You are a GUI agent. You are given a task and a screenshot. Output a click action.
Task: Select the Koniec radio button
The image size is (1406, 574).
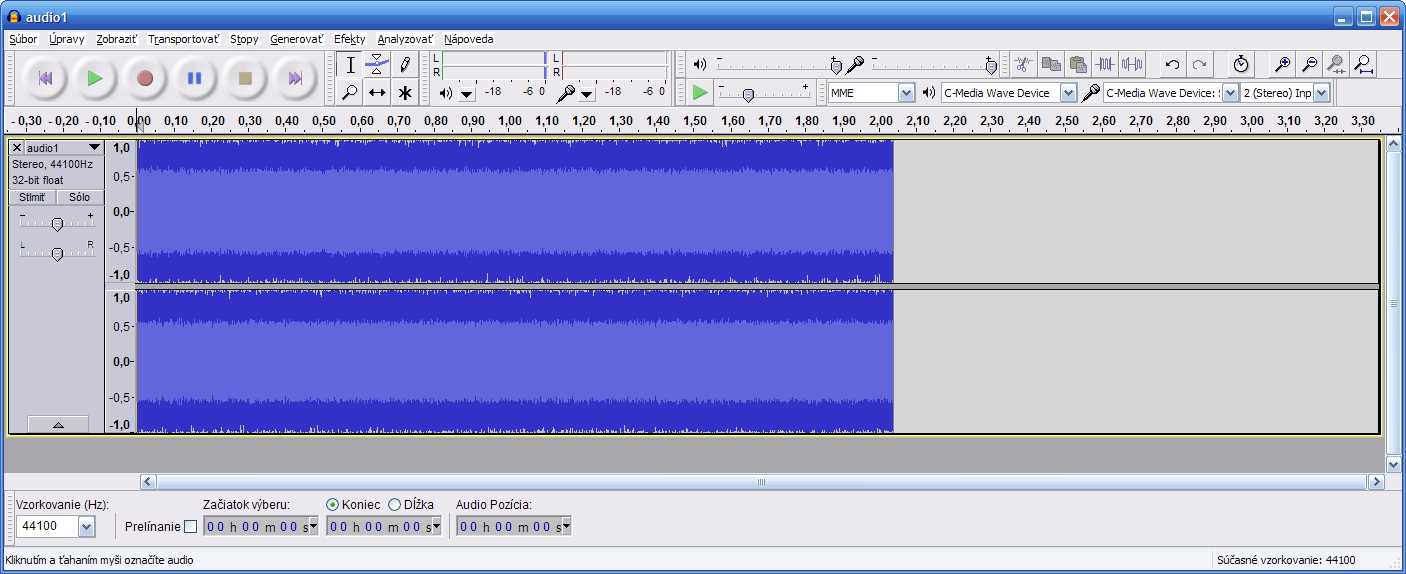(333, 505)
